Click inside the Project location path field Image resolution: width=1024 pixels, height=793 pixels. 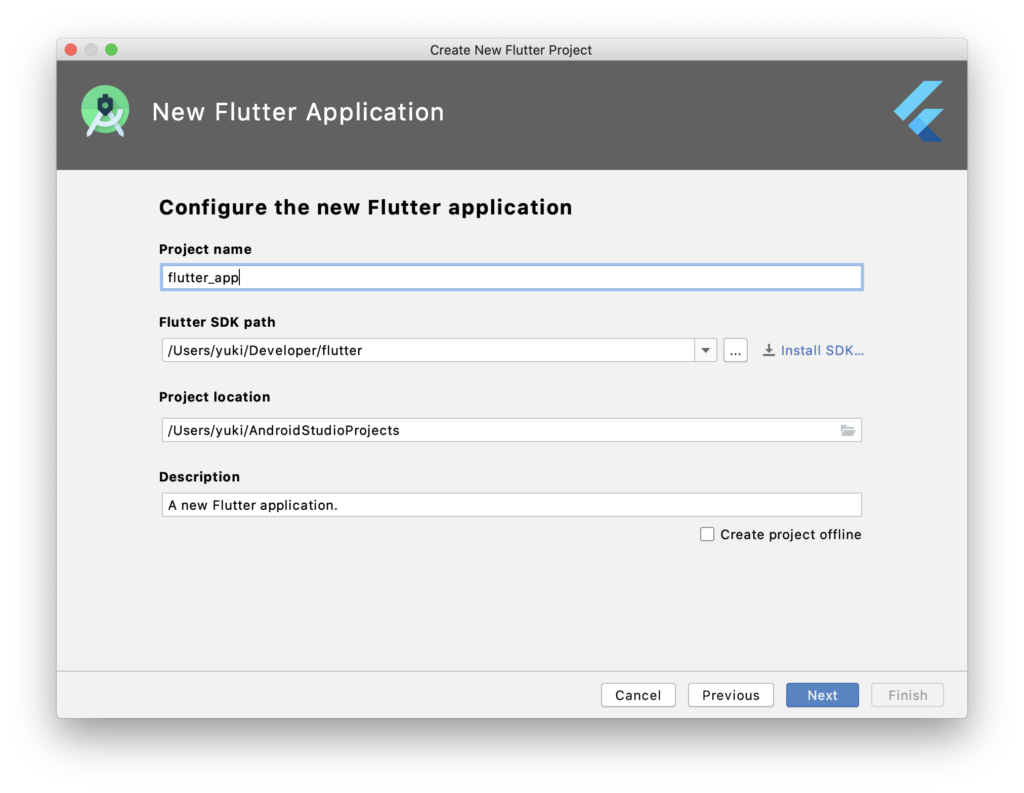pos(498,431)
